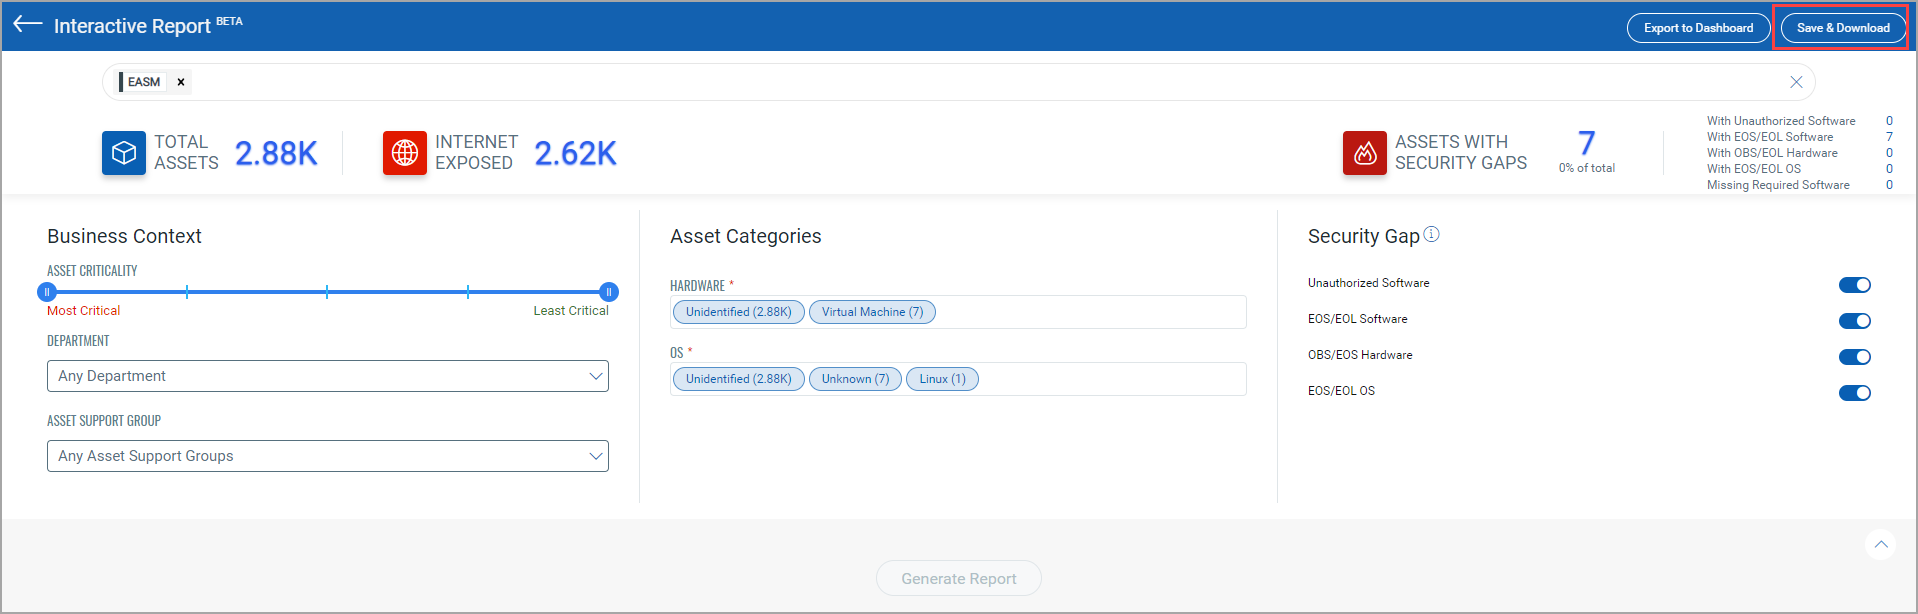Click the back arrow icon

tap(28, 25)
